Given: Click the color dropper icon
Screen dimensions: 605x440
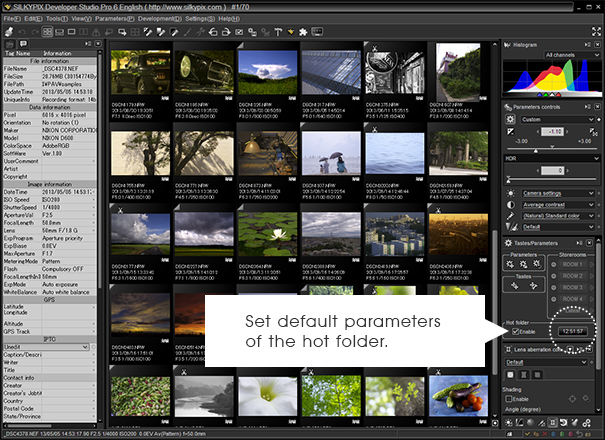Looking at the screenshot, I should pos(510,216).
